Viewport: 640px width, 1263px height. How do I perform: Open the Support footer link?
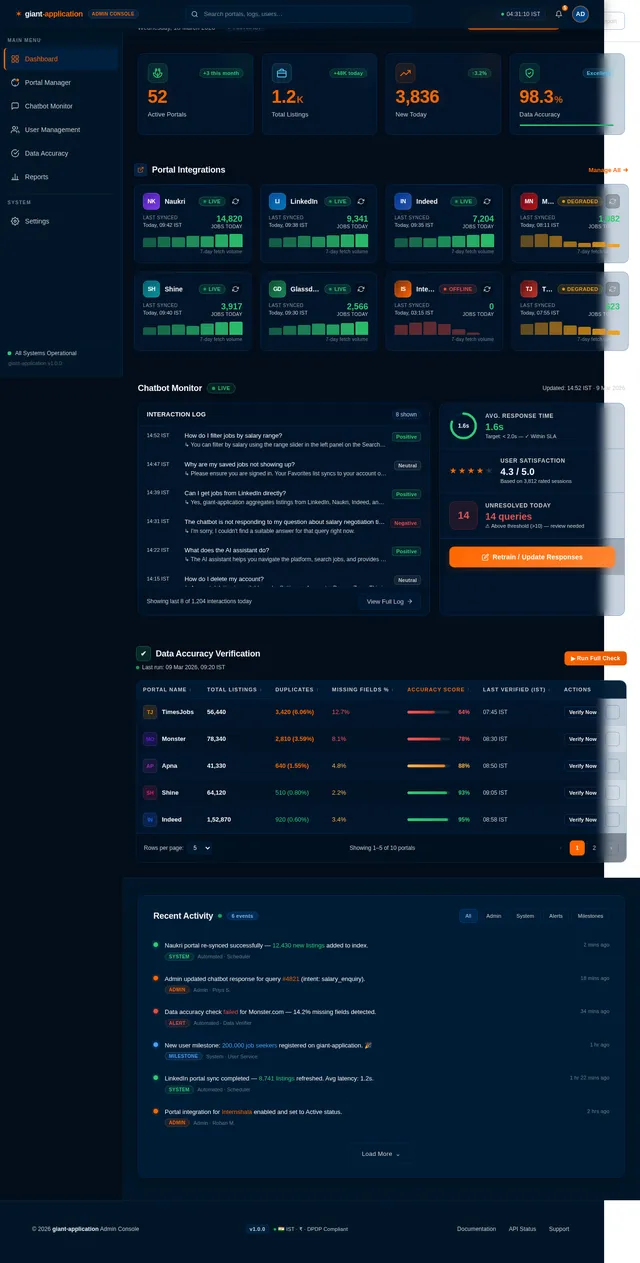559,1229
